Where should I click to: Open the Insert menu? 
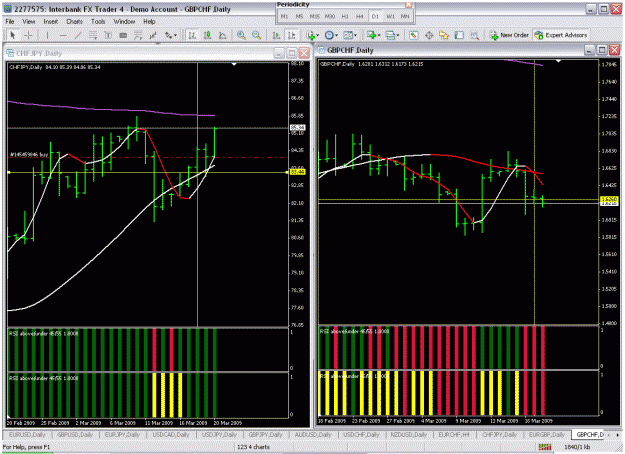coord(51,22)
